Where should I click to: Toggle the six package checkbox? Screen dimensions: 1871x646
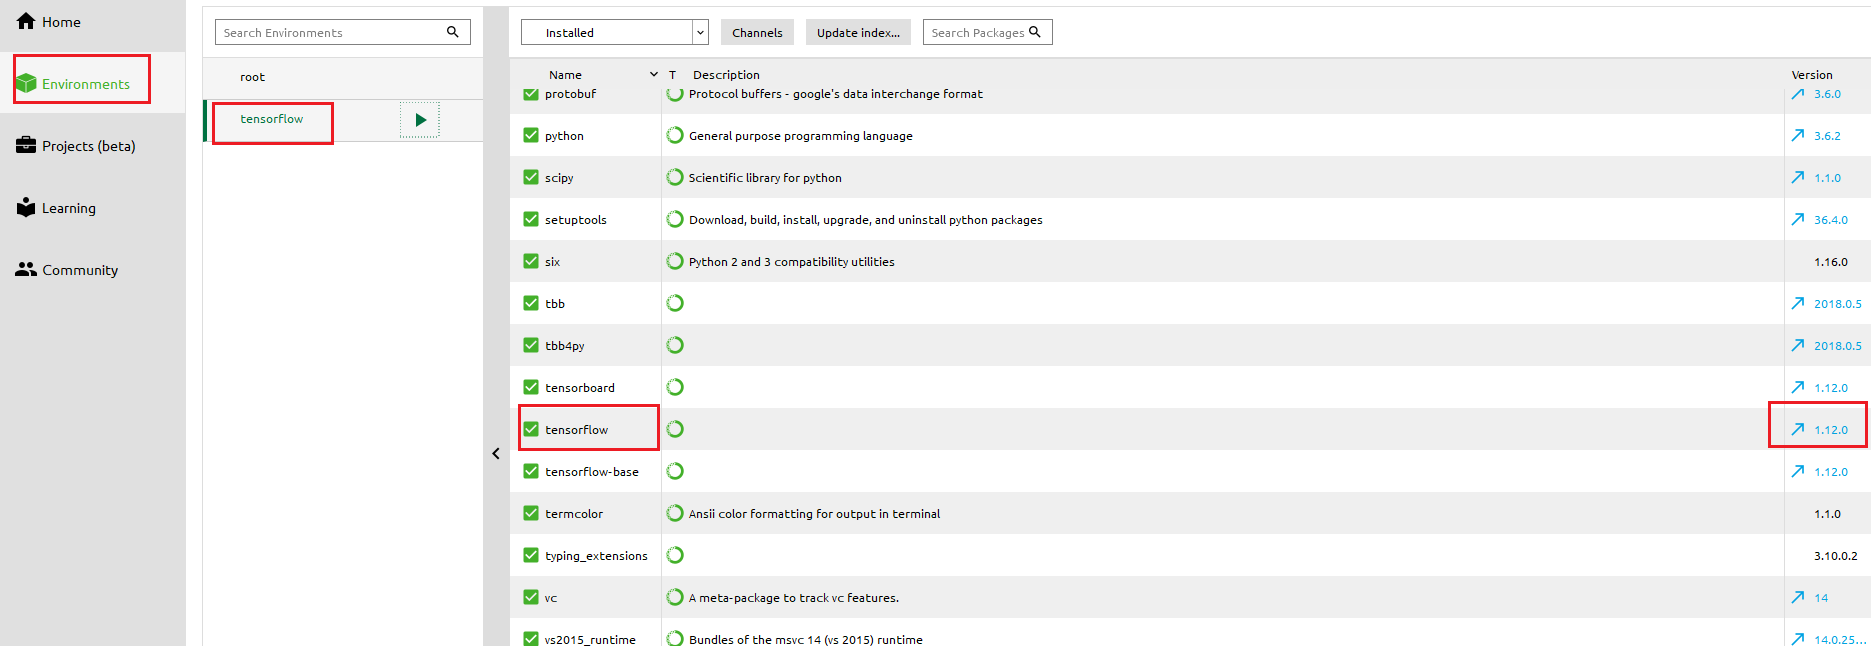[531, 261]
